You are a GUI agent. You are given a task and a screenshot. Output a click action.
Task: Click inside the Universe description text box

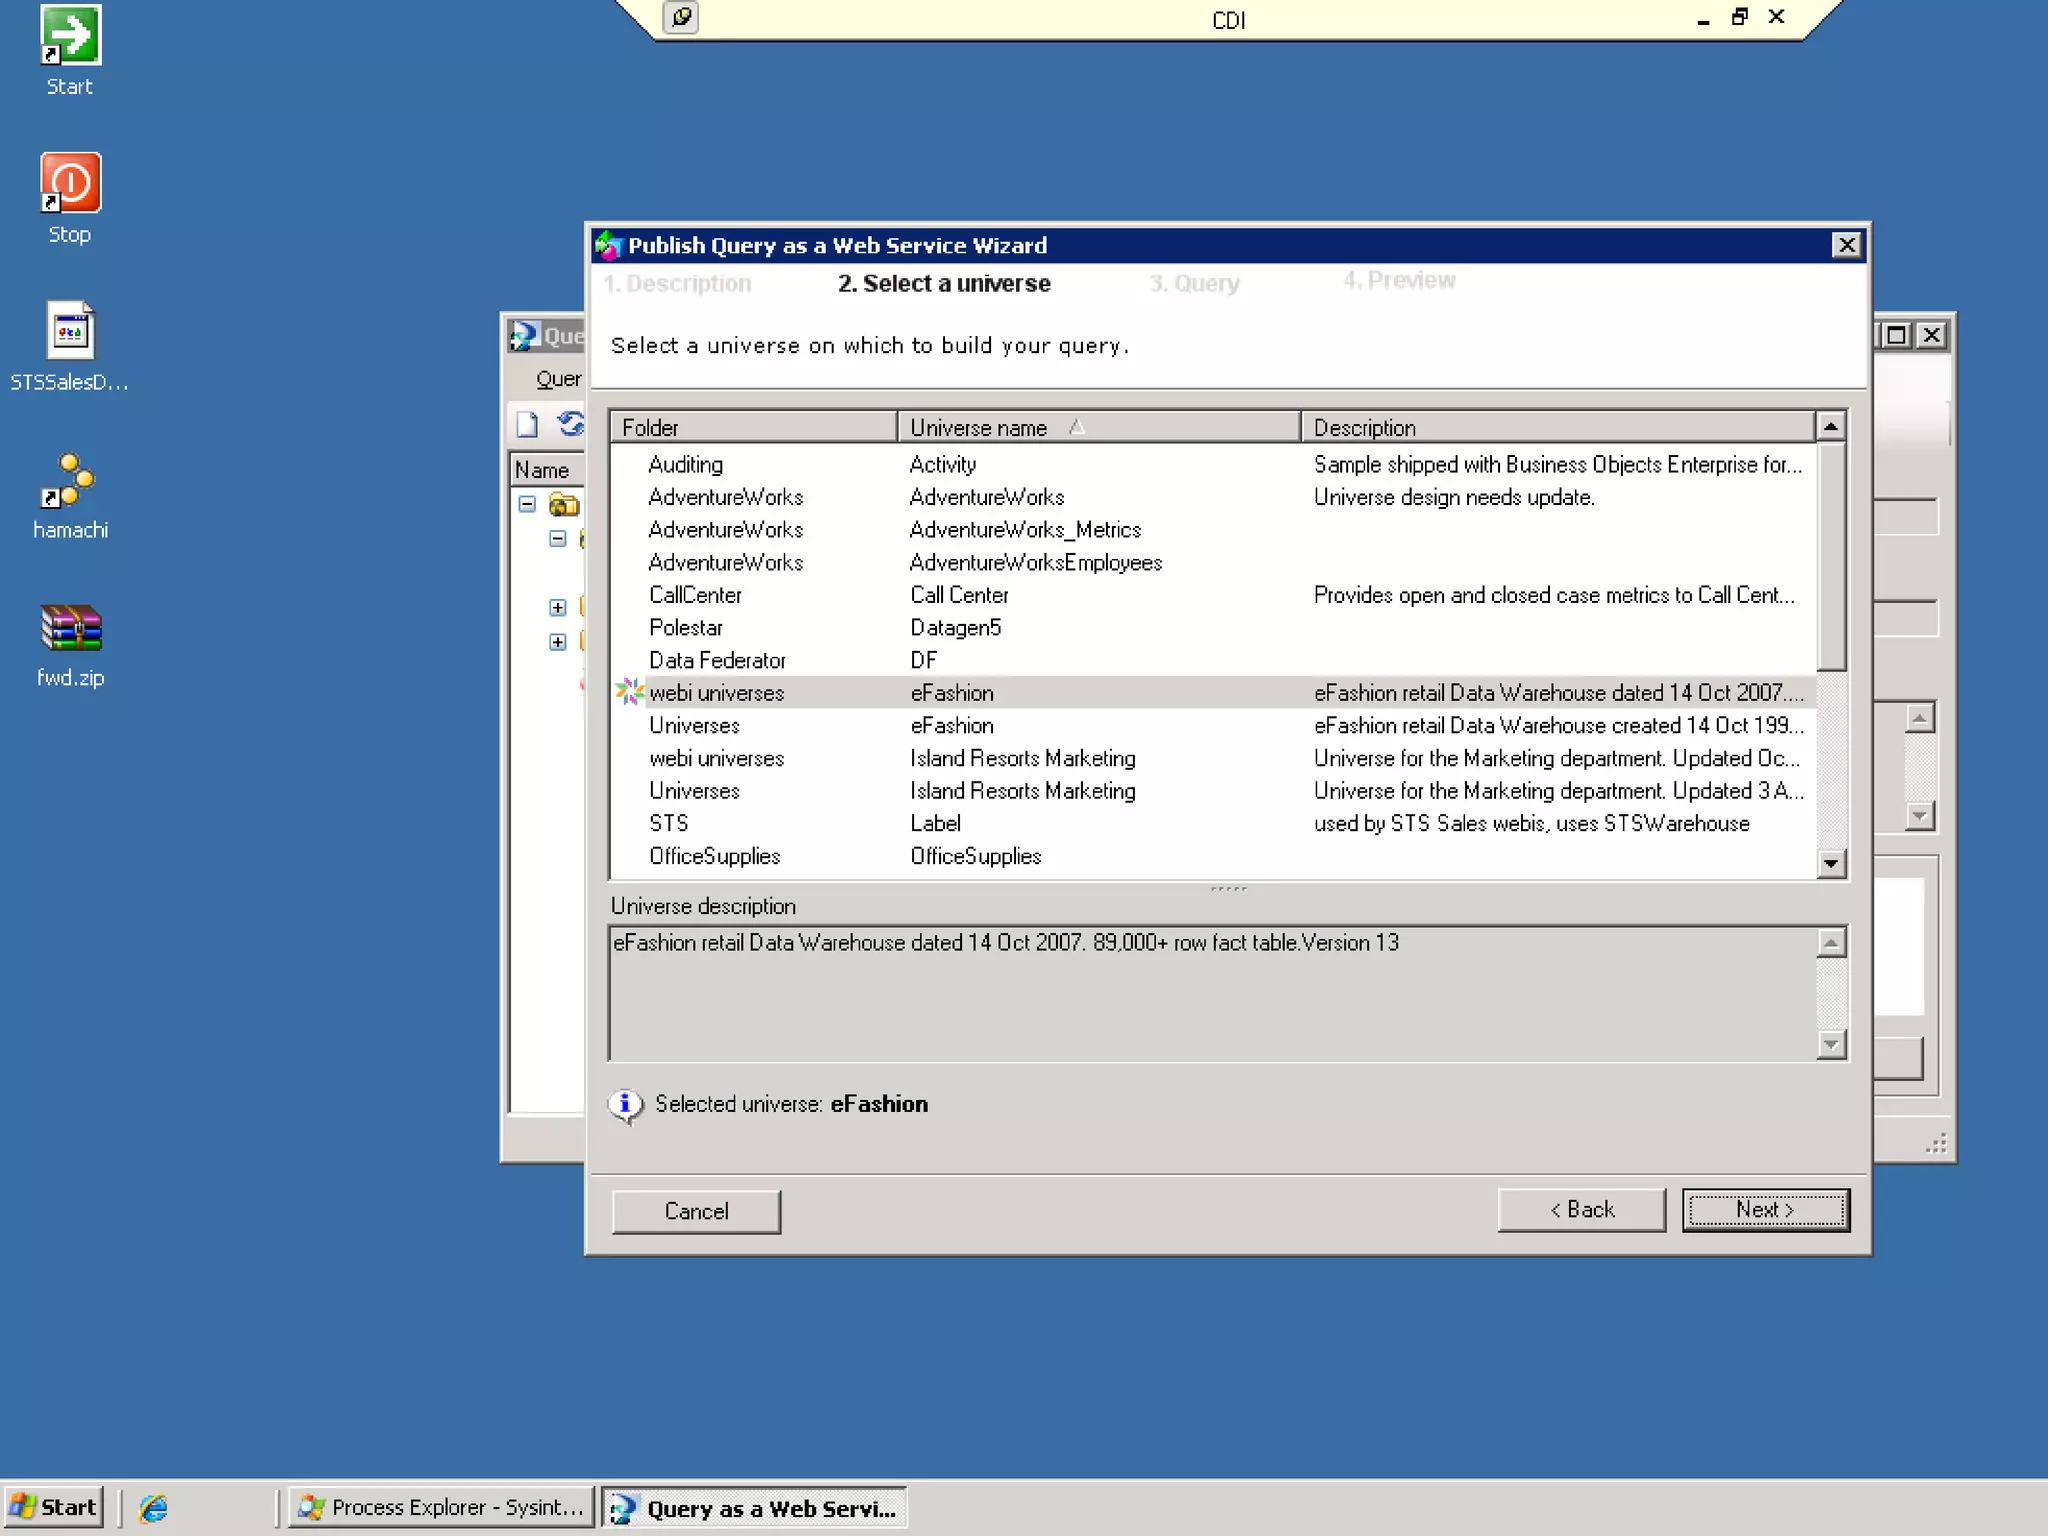point(1212,994)
